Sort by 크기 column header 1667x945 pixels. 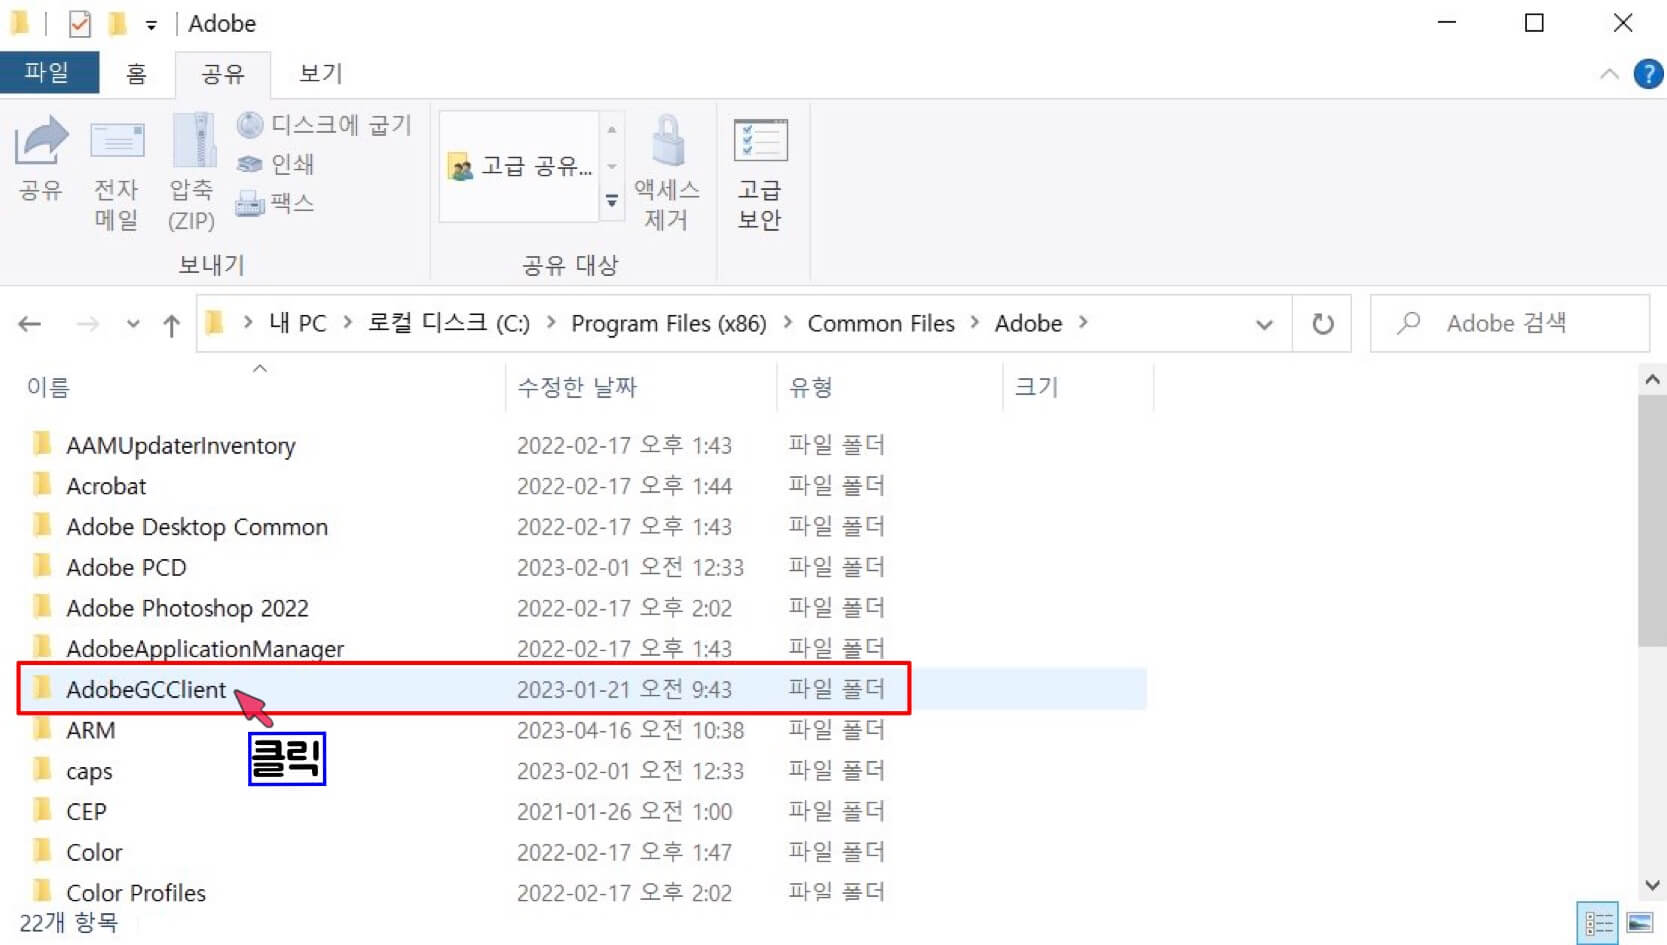[x=1036, y=387]
